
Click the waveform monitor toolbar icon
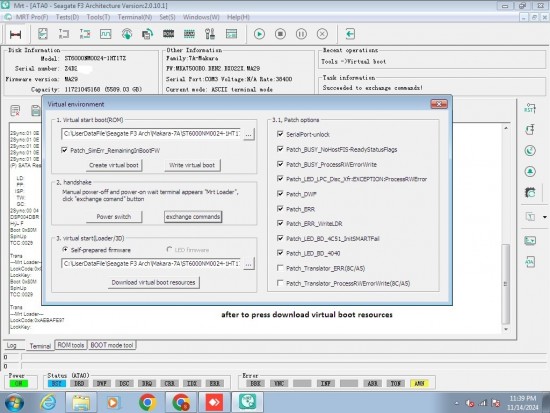coord(106,34)
